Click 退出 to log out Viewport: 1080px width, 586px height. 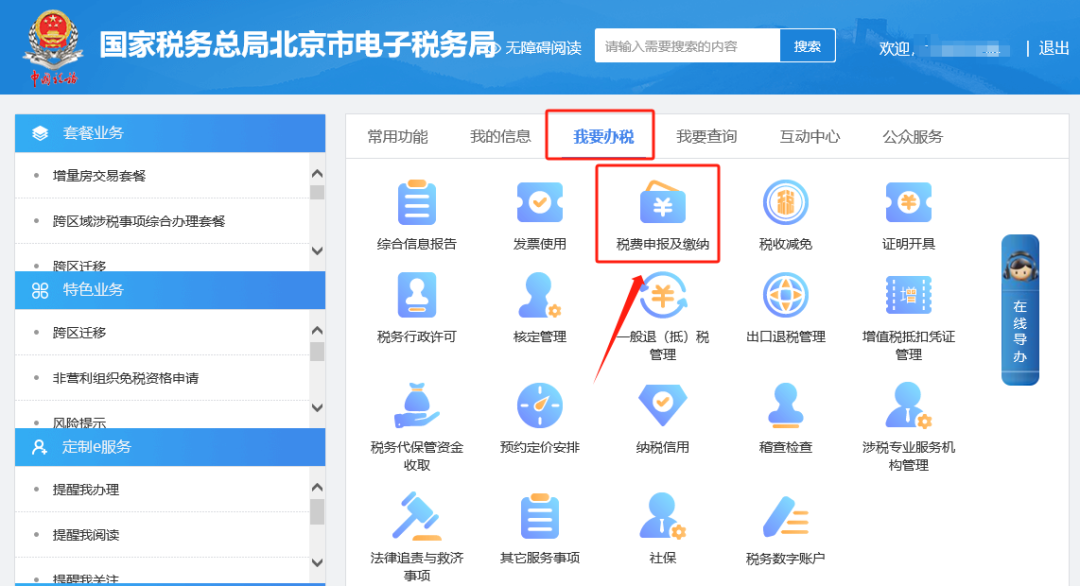1053,48
